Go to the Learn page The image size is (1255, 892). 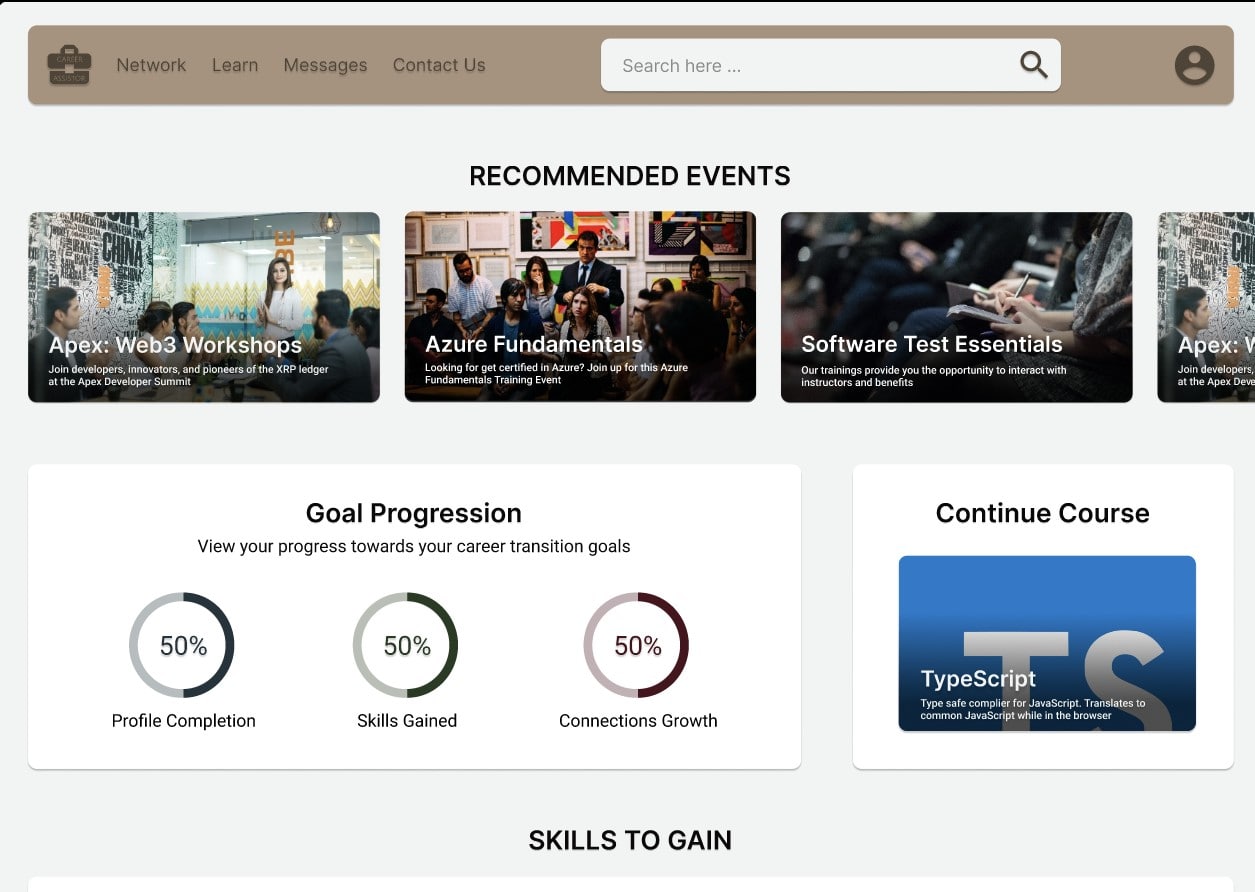pyautogui.click(x=235, y=65)
